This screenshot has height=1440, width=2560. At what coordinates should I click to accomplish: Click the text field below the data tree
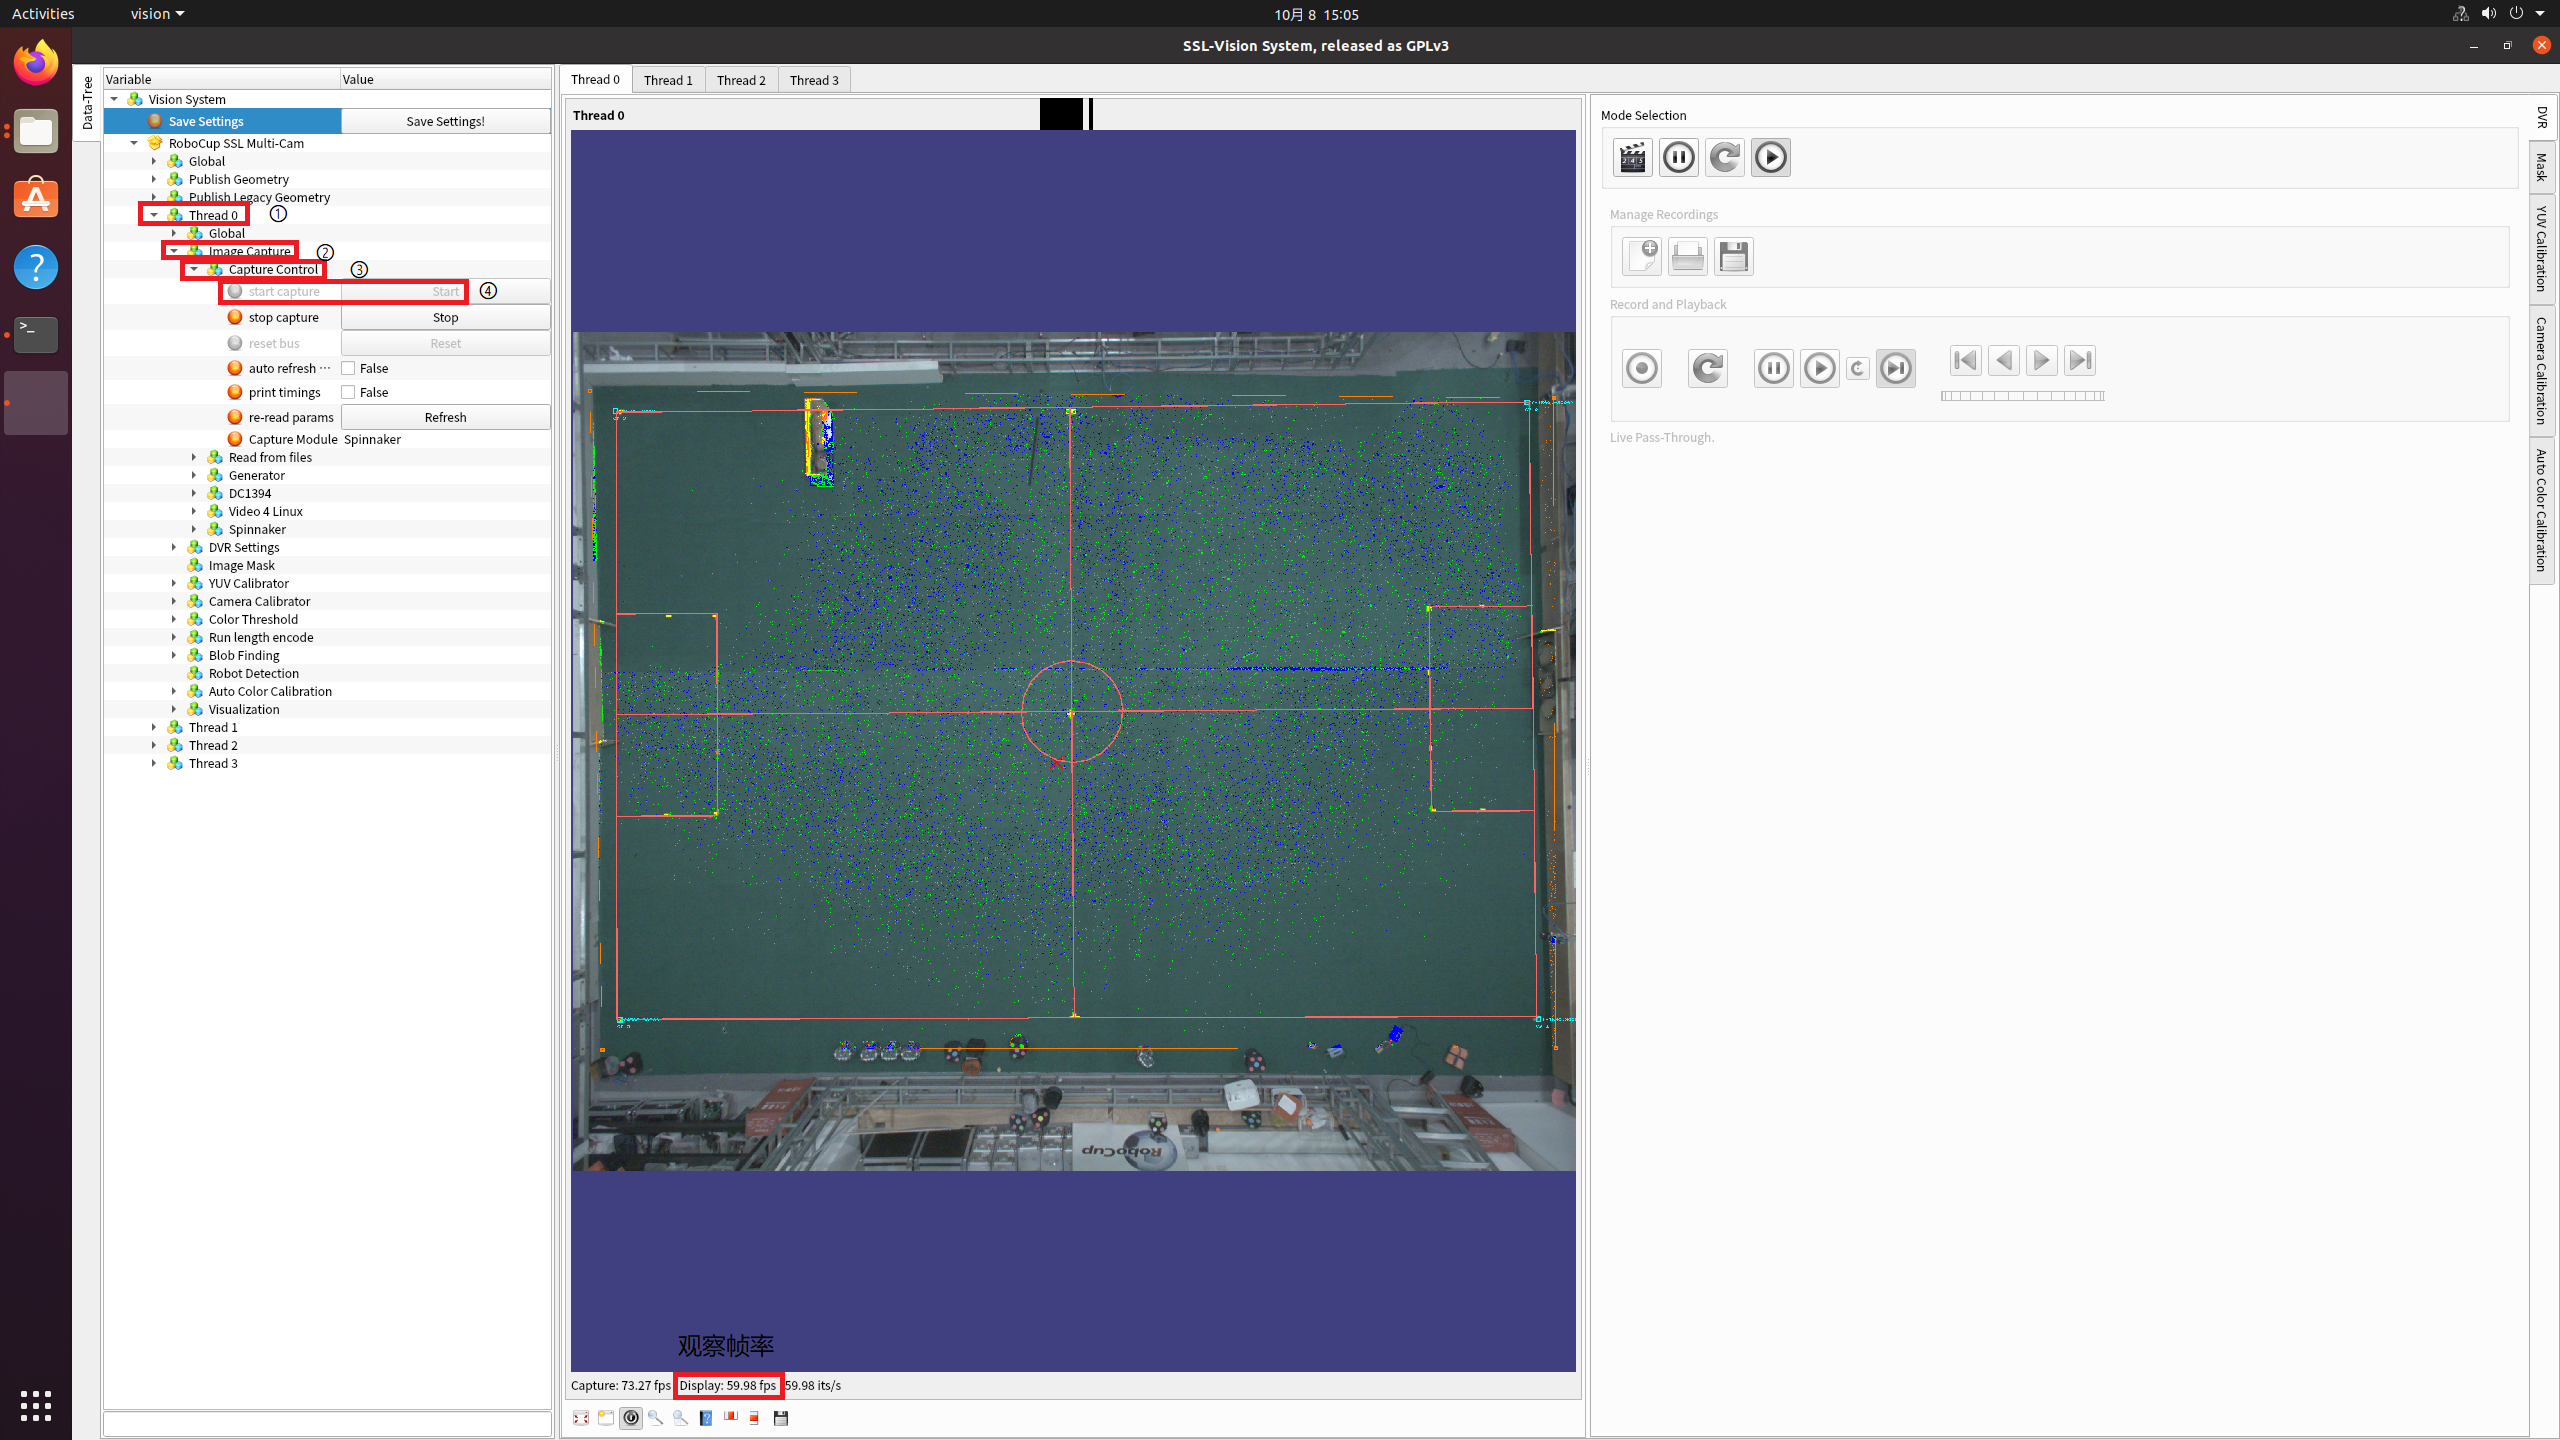327,1424
